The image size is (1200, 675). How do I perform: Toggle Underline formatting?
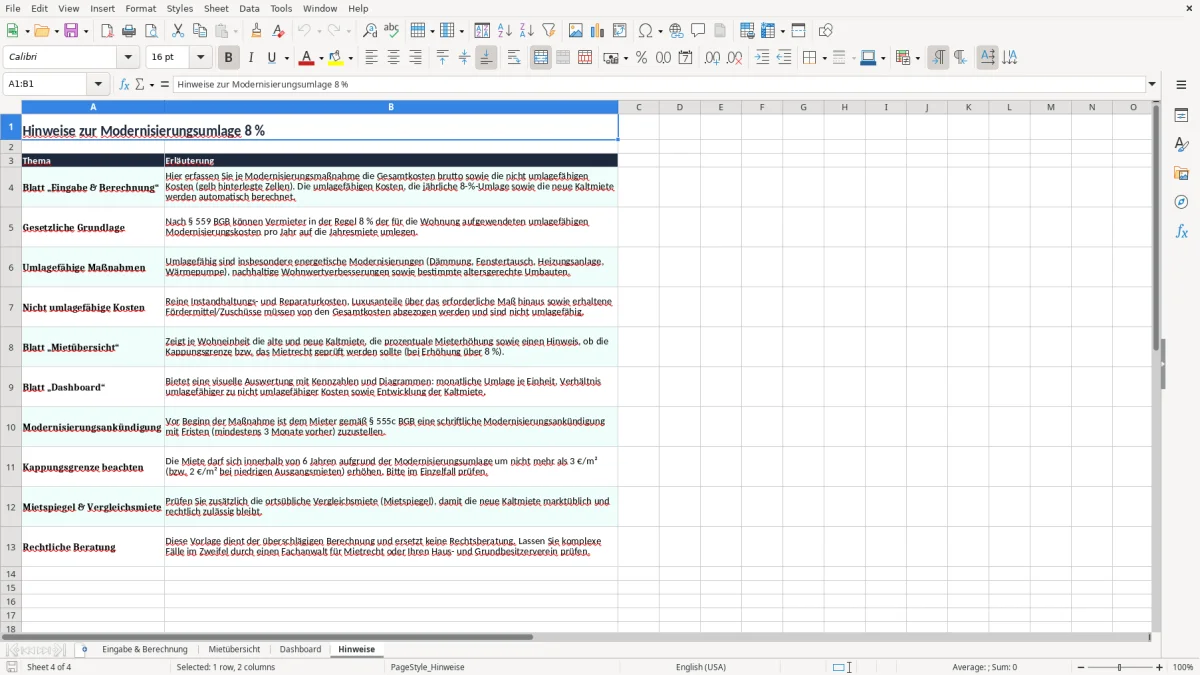click(271, 58)
